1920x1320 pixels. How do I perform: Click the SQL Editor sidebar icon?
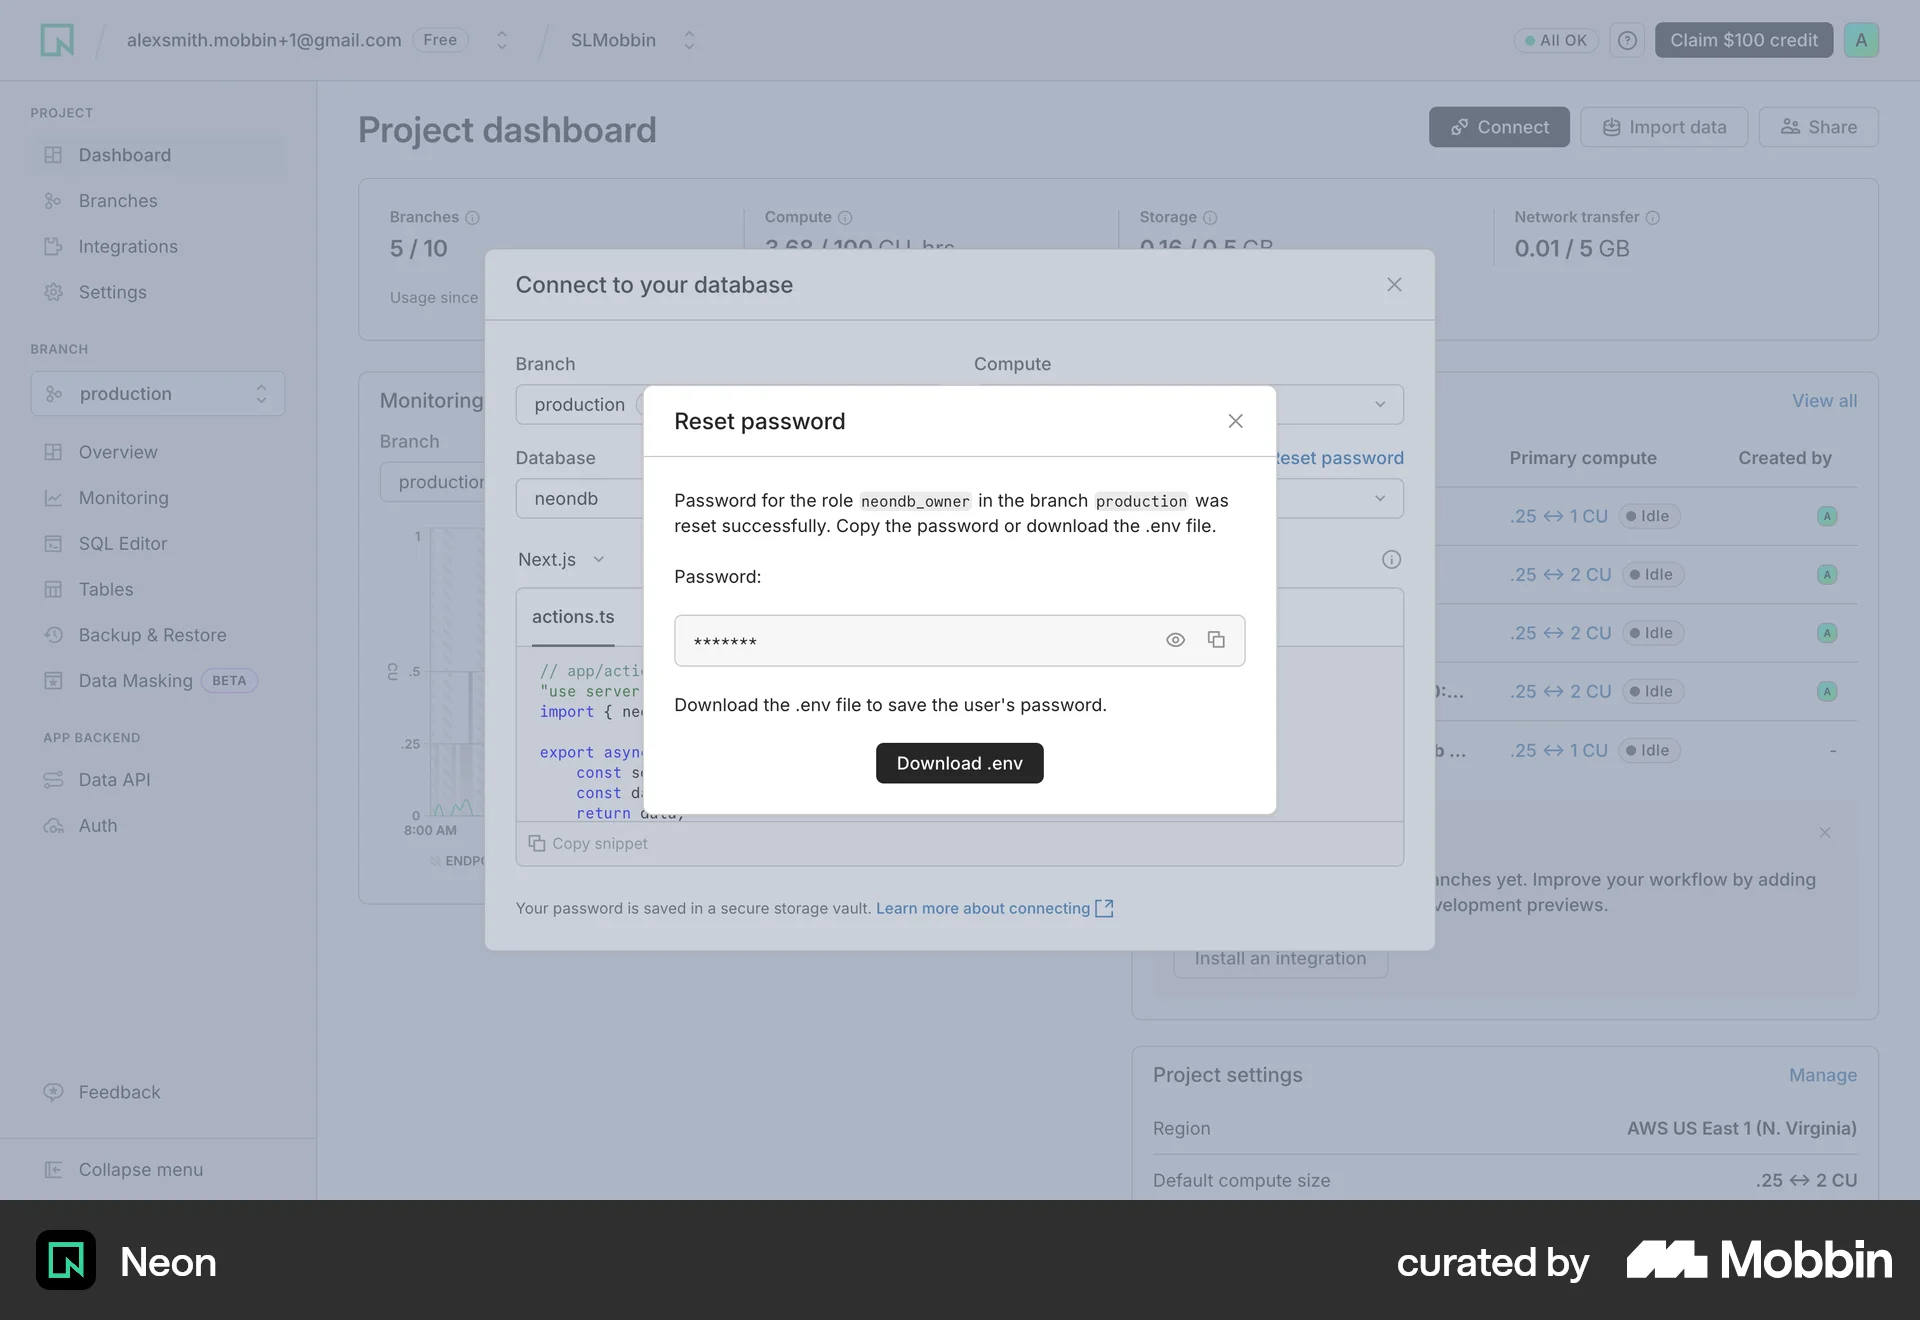pos(53,544)
